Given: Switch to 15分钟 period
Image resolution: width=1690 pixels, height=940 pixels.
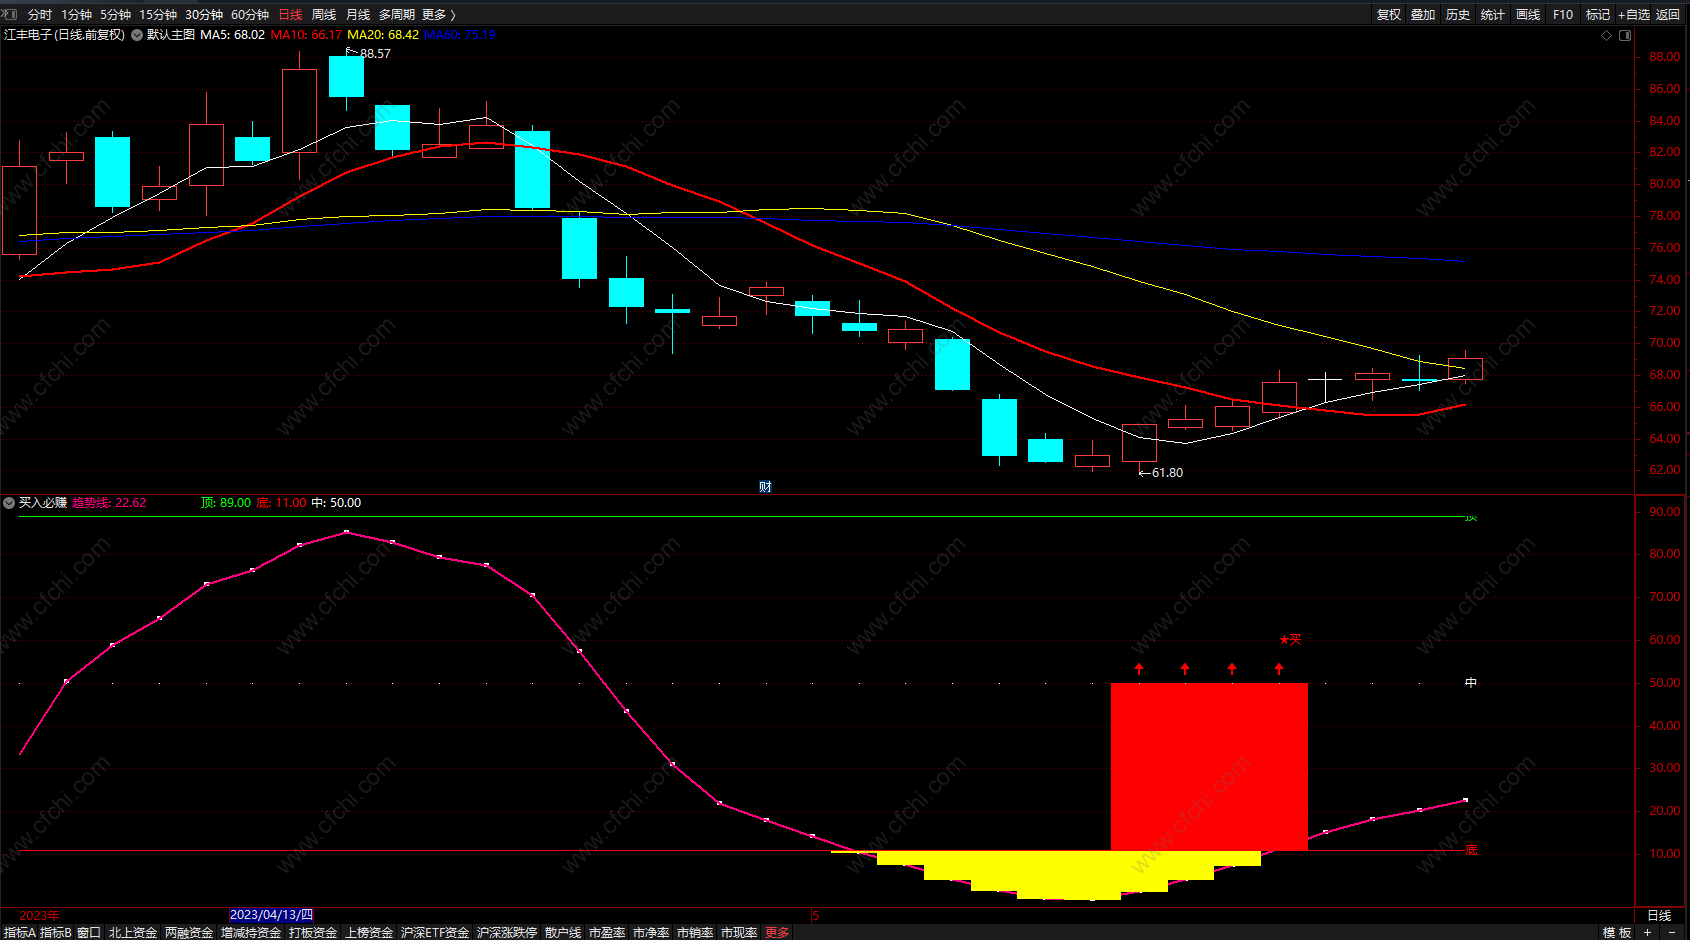Looking at the screenshot, I should pyautogui.click(x=158, y=14).
